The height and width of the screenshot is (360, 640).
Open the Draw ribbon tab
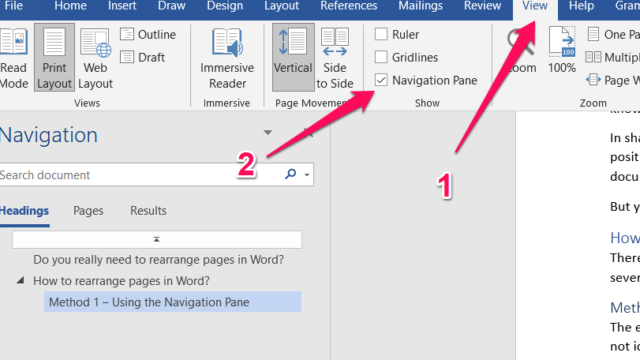[x=171, y=6]
